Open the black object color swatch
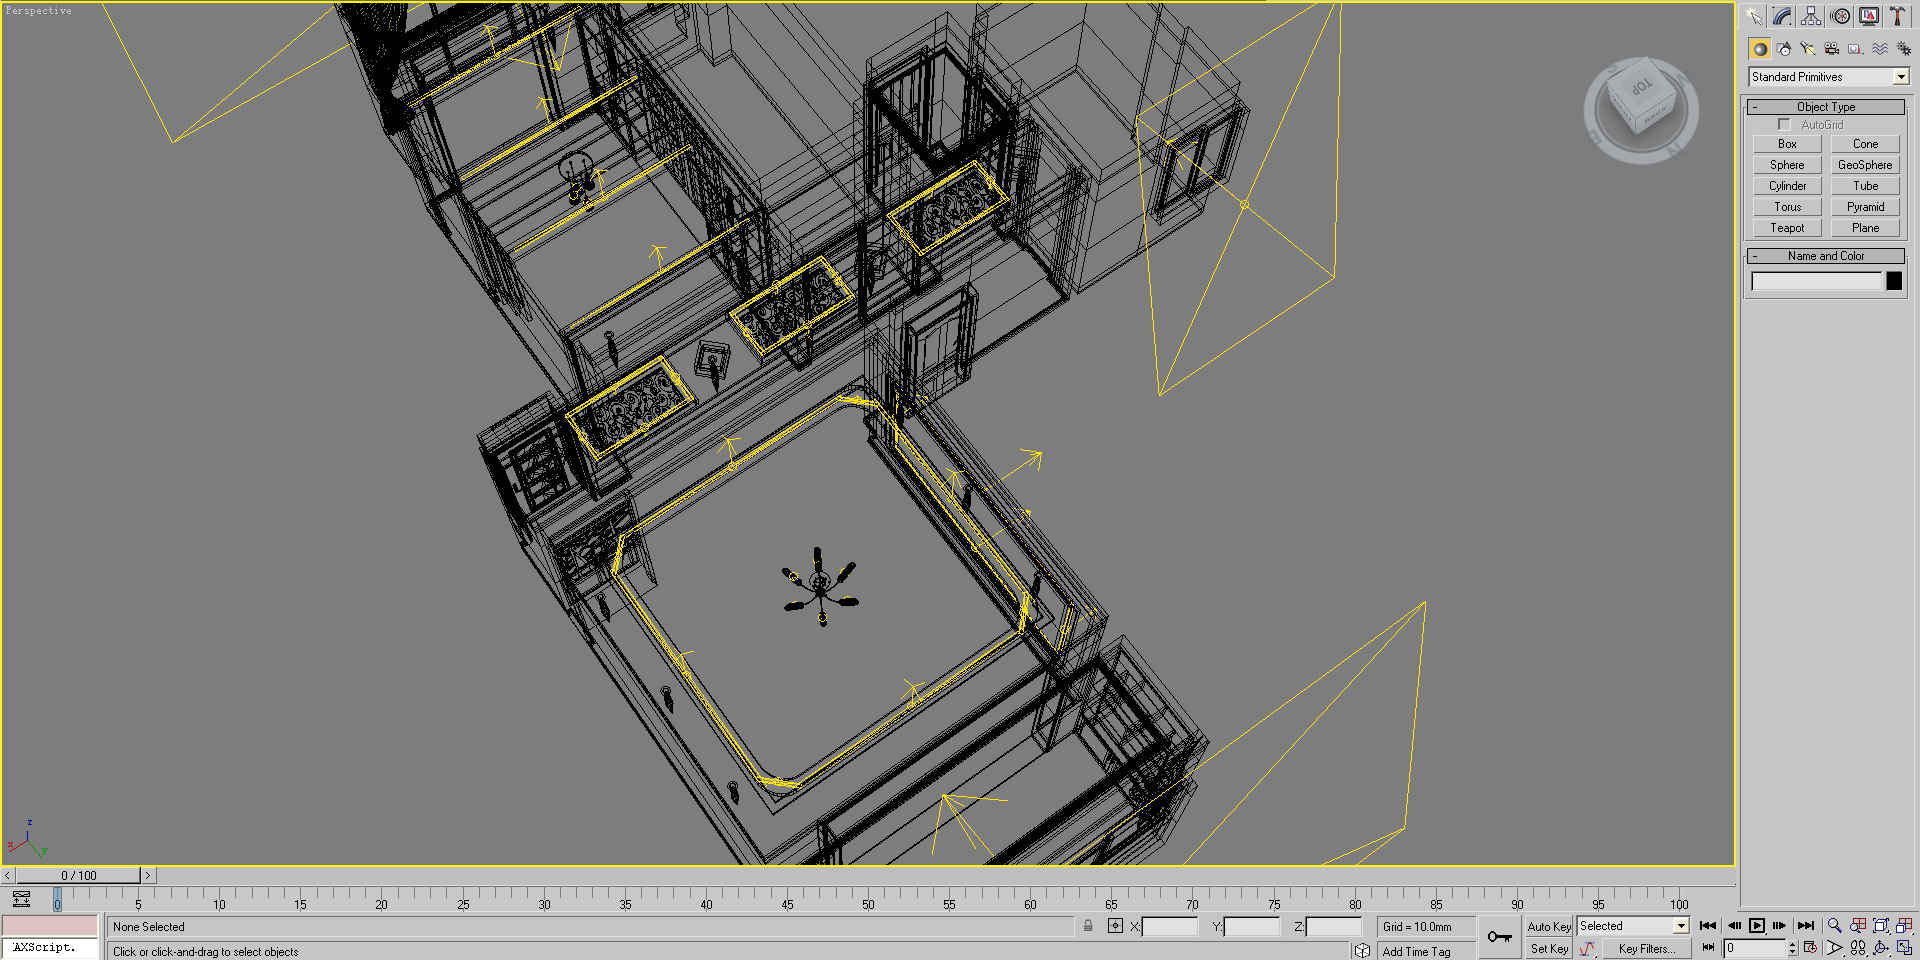Image resolution: width=1920 pixels, height=960 pixels. click(1894, 282)
